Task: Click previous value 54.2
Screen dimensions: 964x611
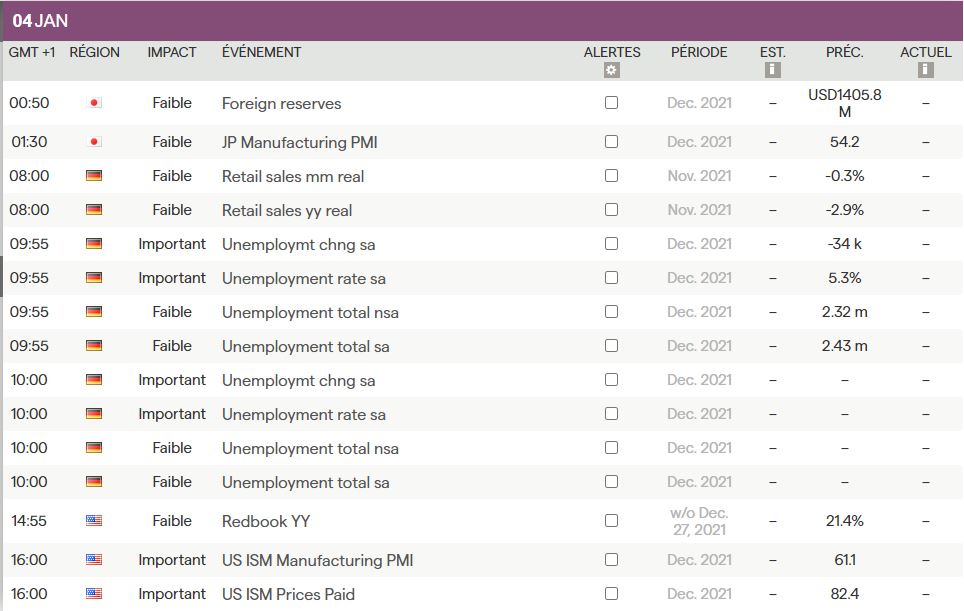Action: click(845, 142)
